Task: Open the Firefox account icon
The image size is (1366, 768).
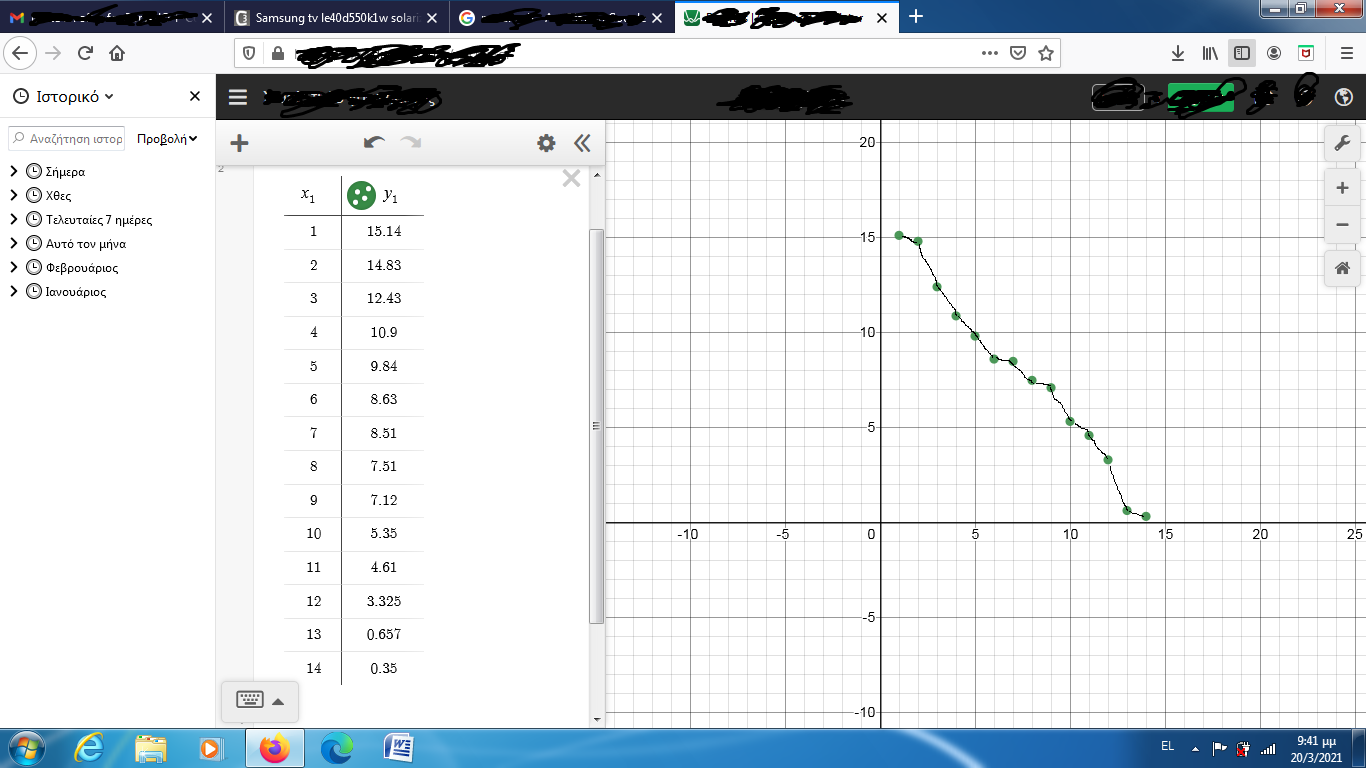Action: [1274, 53]
